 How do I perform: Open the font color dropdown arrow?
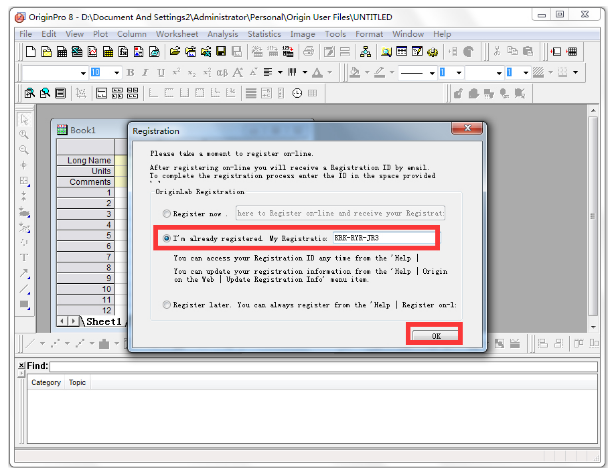[x=329, y=73]
